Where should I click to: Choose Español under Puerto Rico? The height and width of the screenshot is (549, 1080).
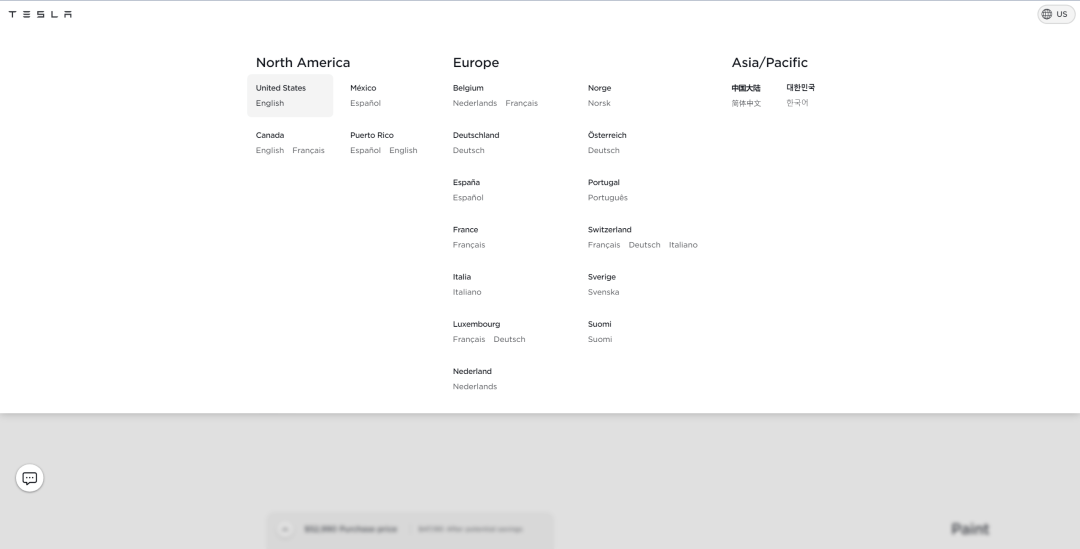point(365,150)
